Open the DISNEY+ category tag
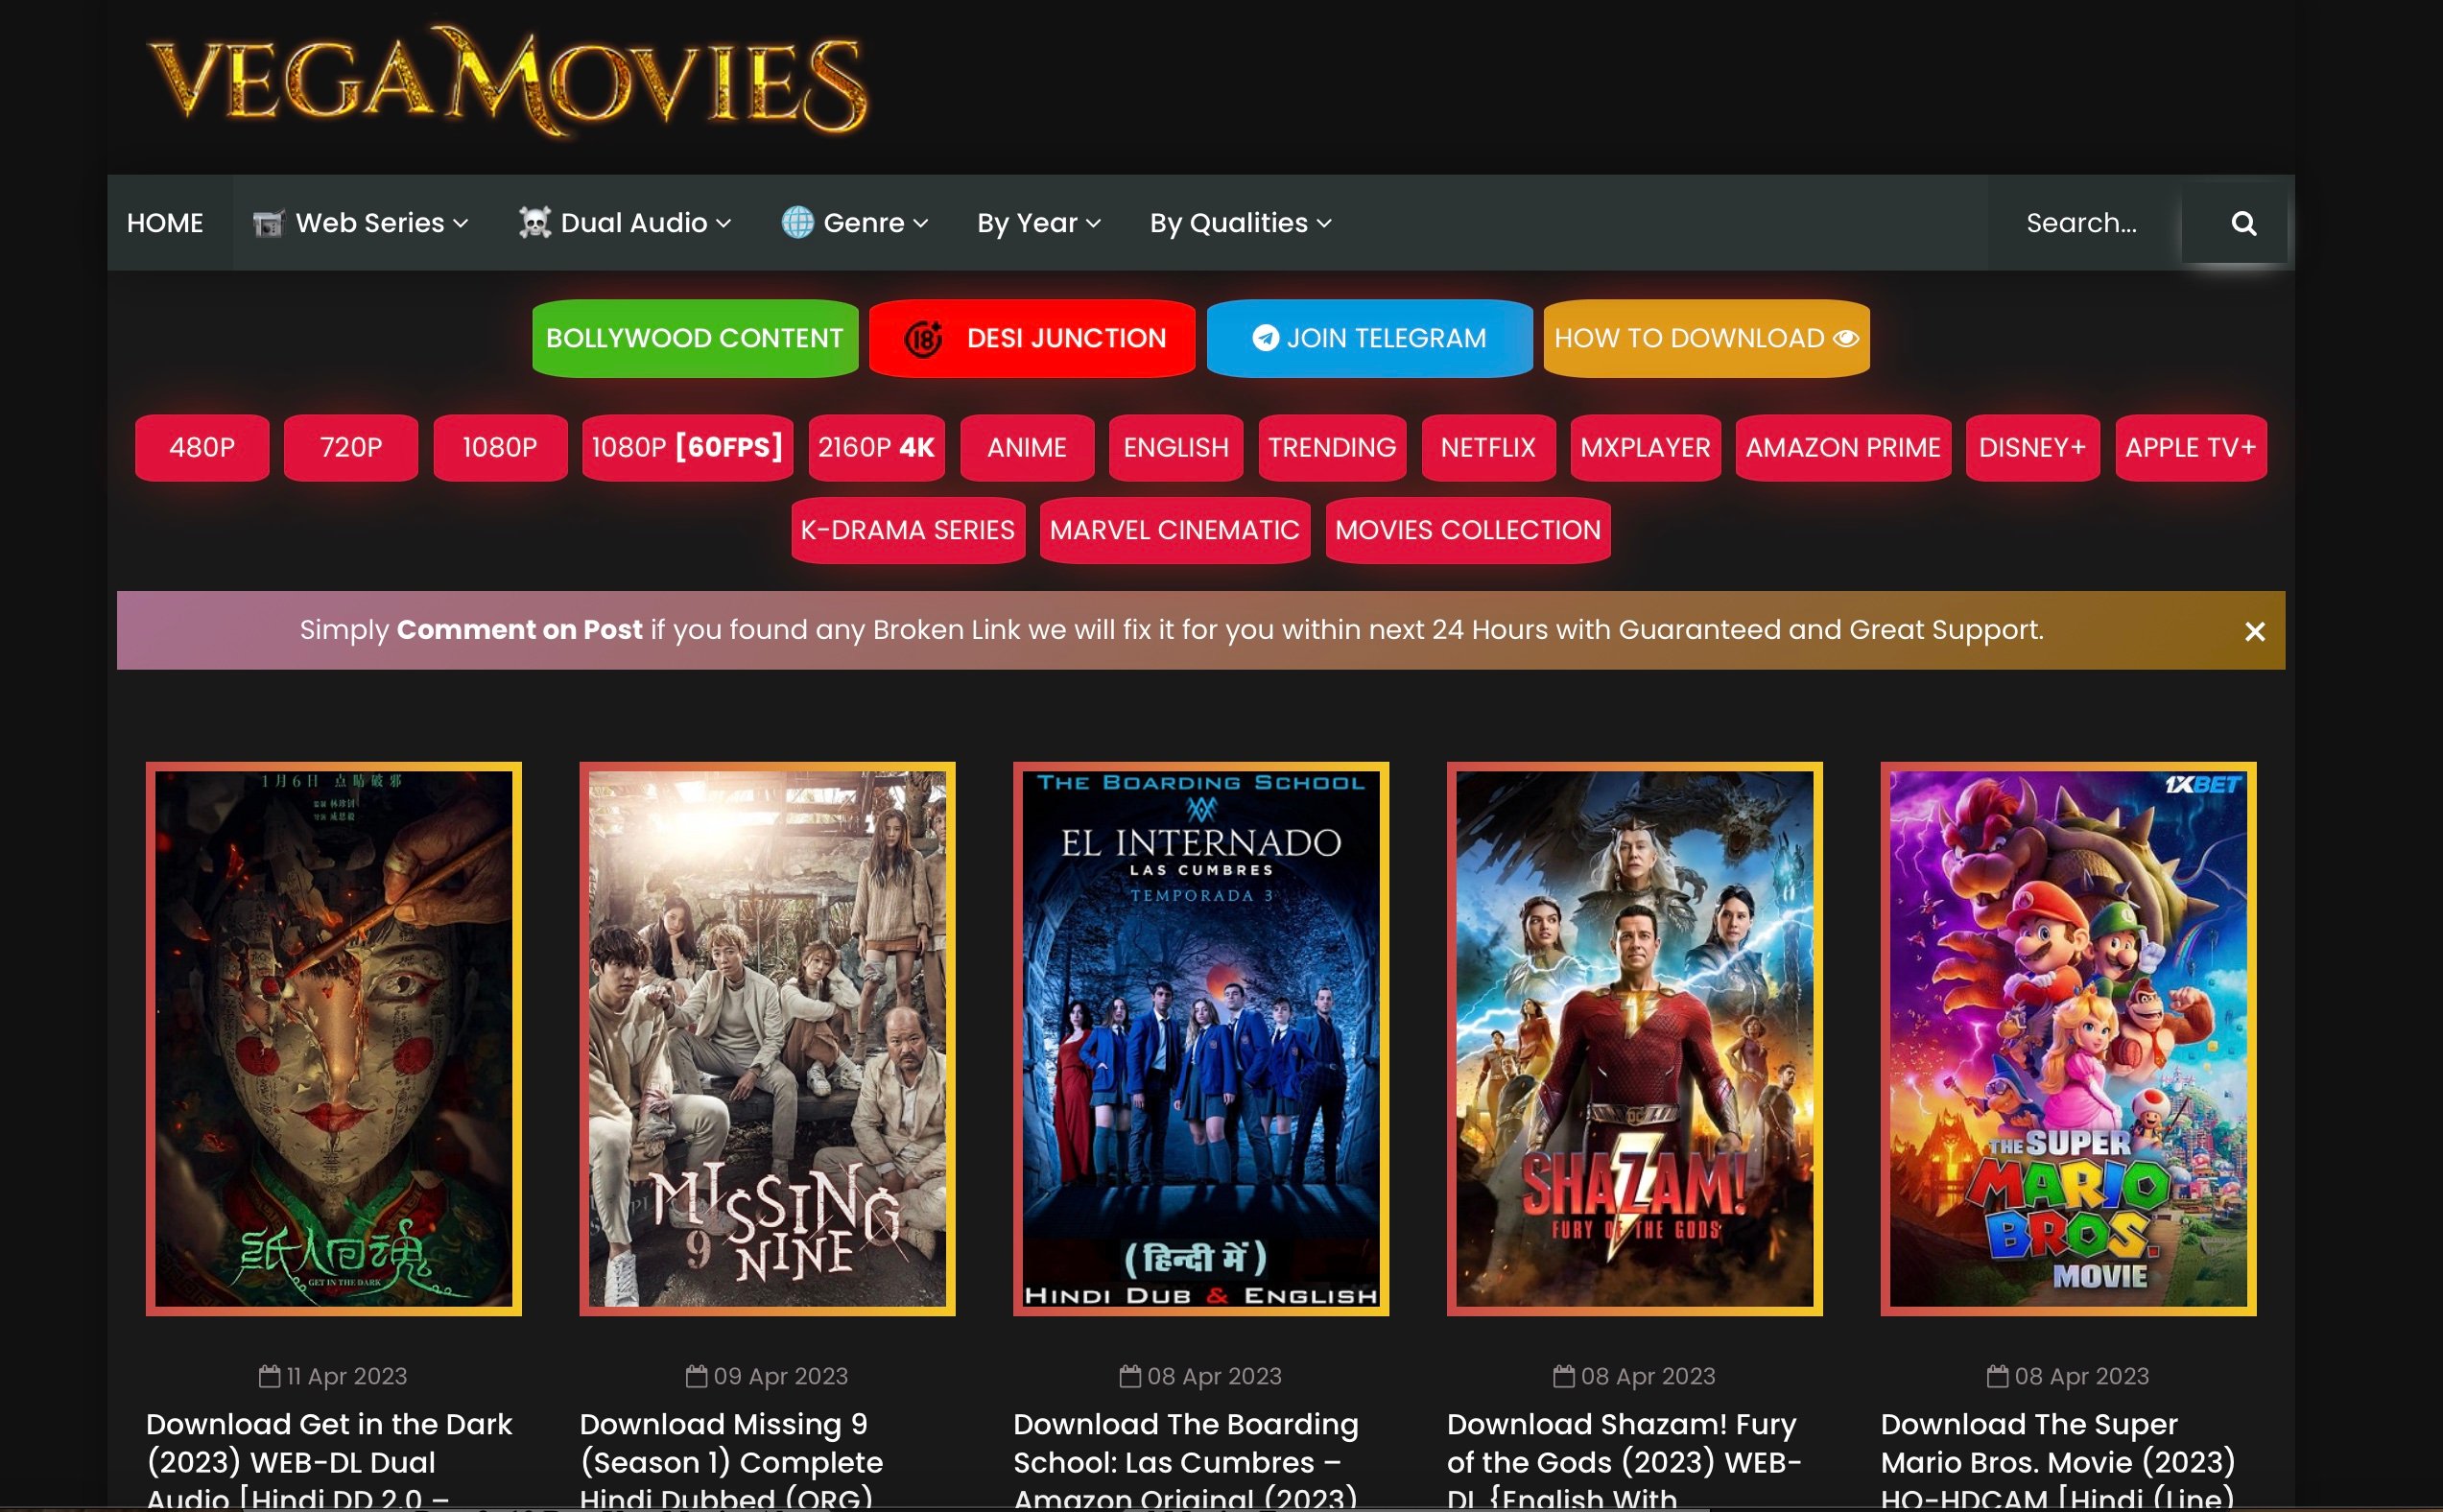Image resolution: width=2443 pixels, height=1512 pixels. tap(2033, 447)
